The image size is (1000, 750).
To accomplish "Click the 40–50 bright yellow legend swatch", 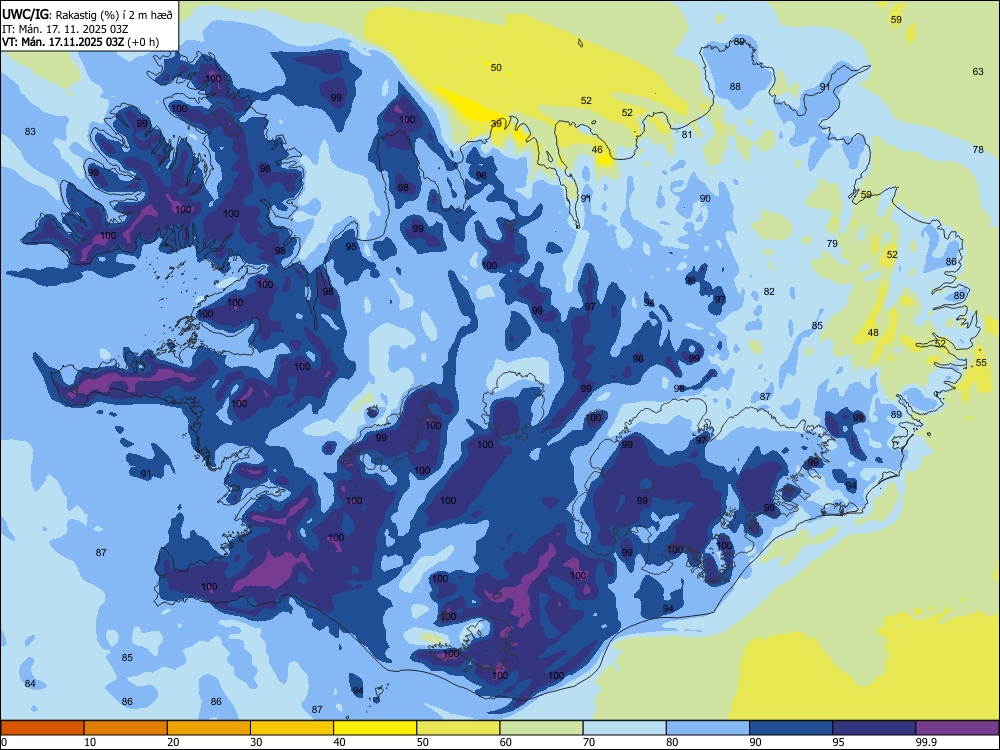I will 375,728.
